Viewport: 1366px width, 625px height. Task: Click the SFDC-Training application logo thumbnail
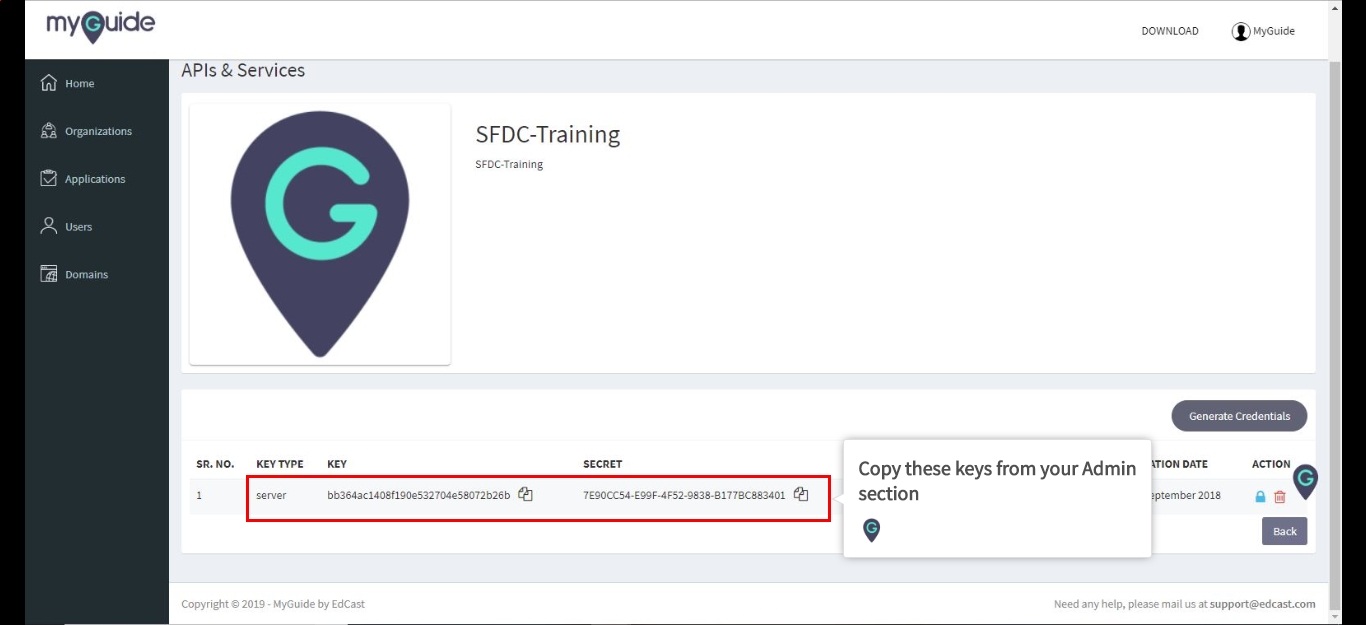click(x=320, y=234)
